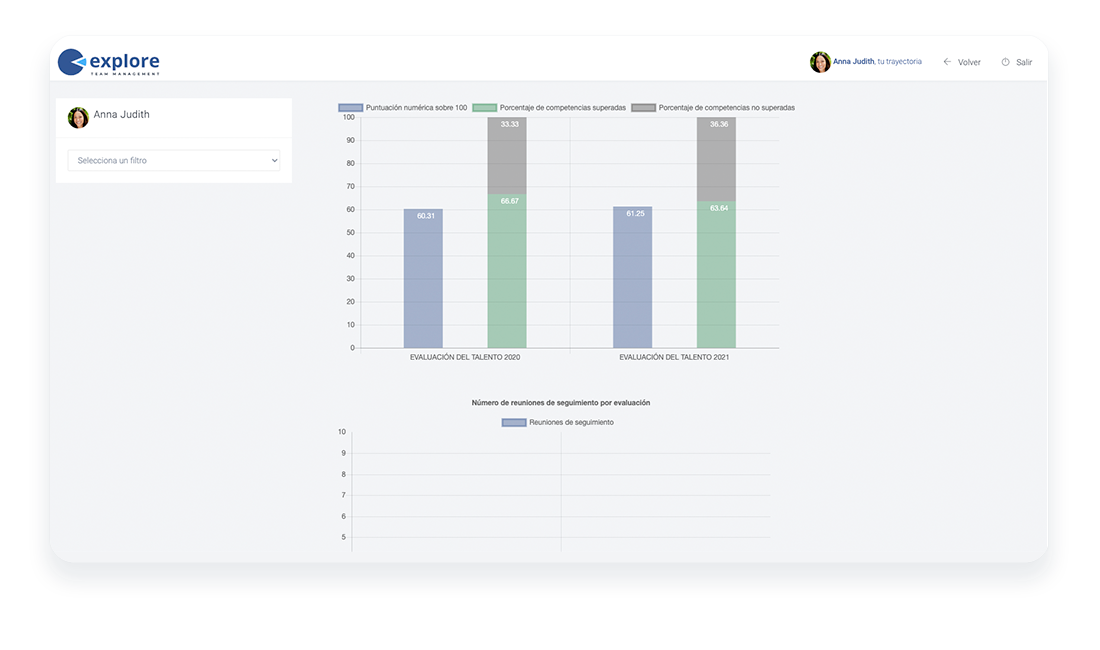Click the gray 33.33 bar segment
This screenshot has width=1100, height=650.
[x=507, y=156]
